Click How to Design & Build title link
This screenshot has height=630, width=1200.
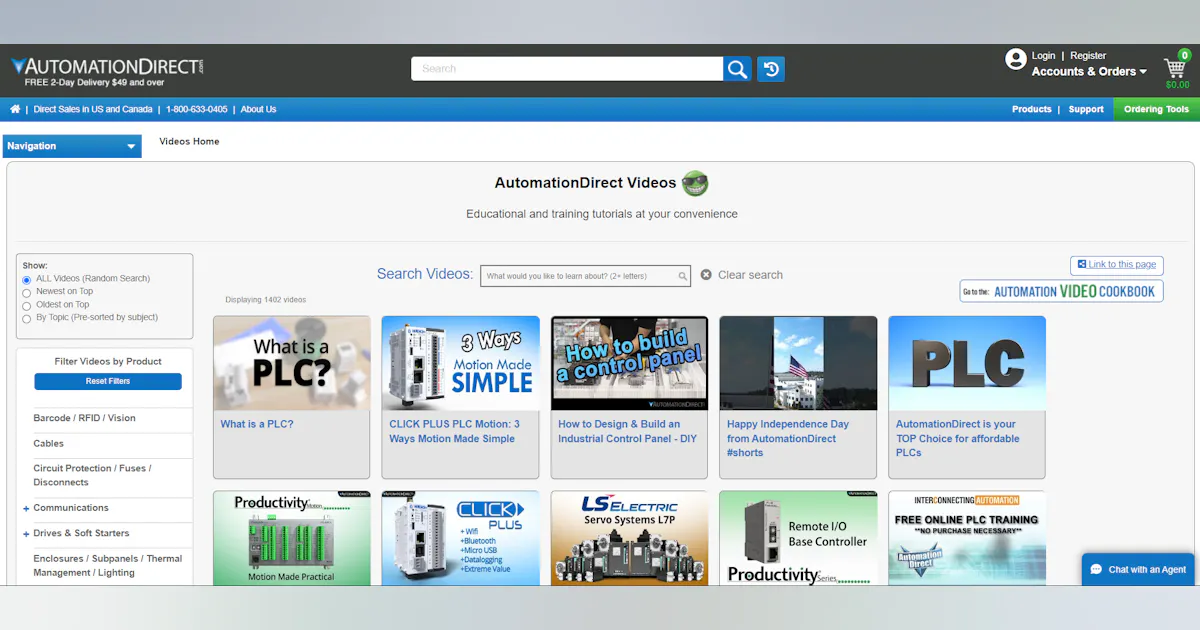point(629,431)
